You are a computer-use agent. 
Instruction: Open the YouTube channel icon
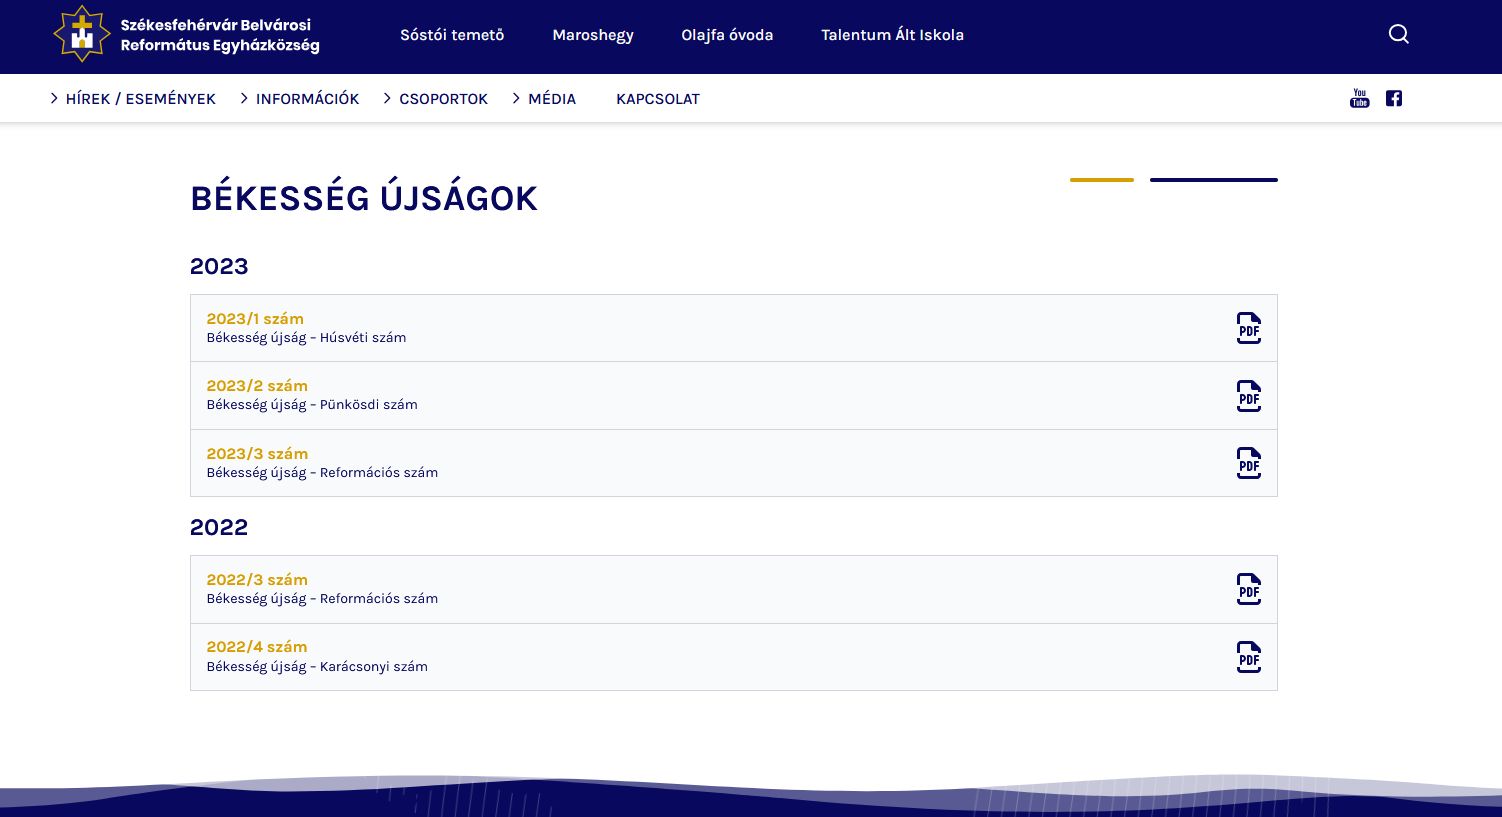pyautogui.click(x=1359, y=98)
